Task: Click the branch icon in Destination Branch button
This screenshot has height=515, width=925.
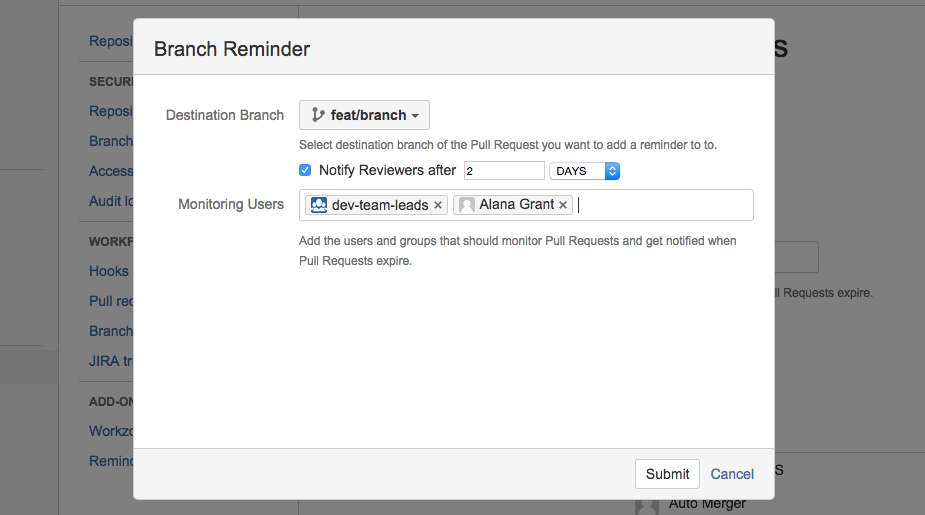Action: 318,115
